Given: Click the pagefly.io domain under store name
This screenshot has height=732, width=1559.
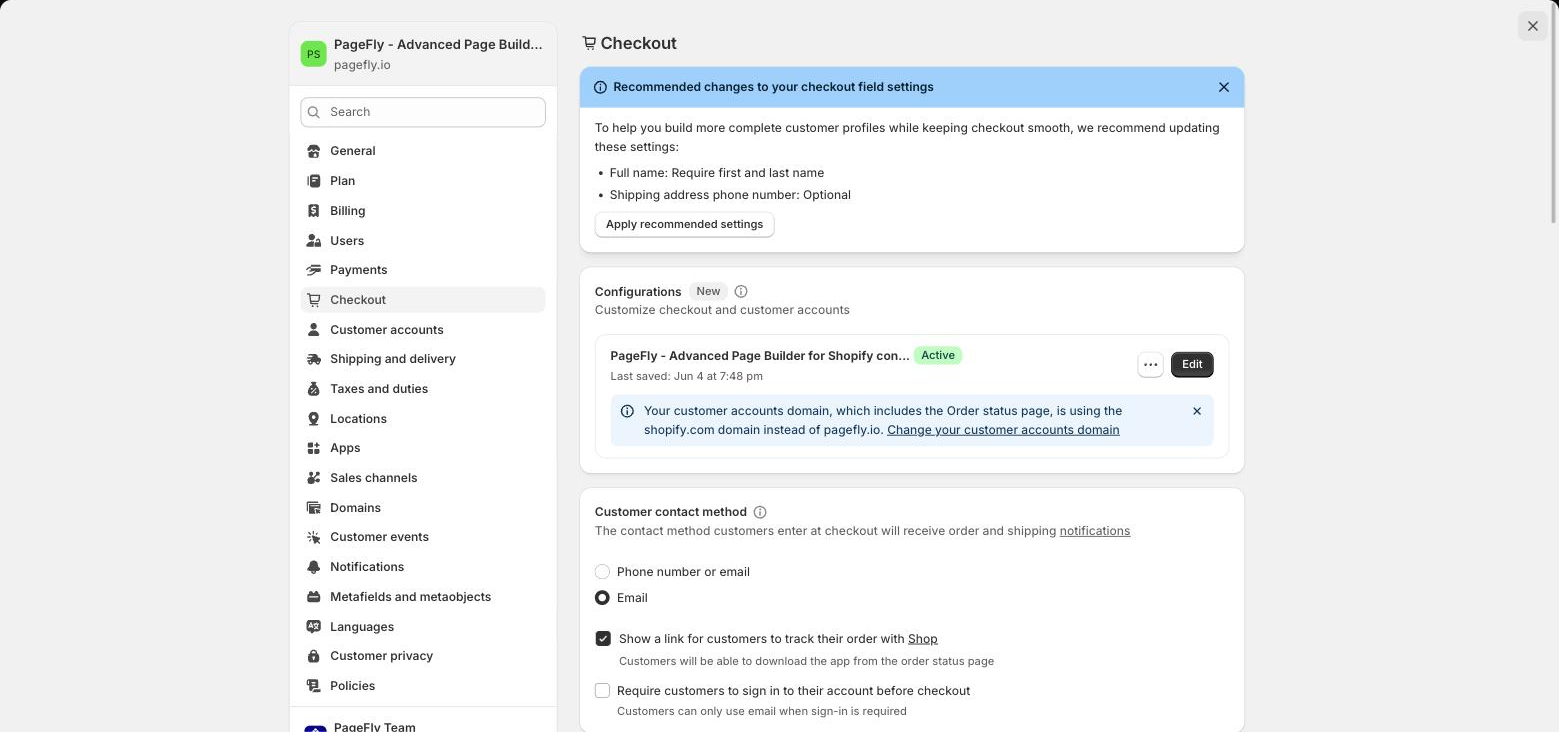Looking at the screenshot, I should pos(362,65).
